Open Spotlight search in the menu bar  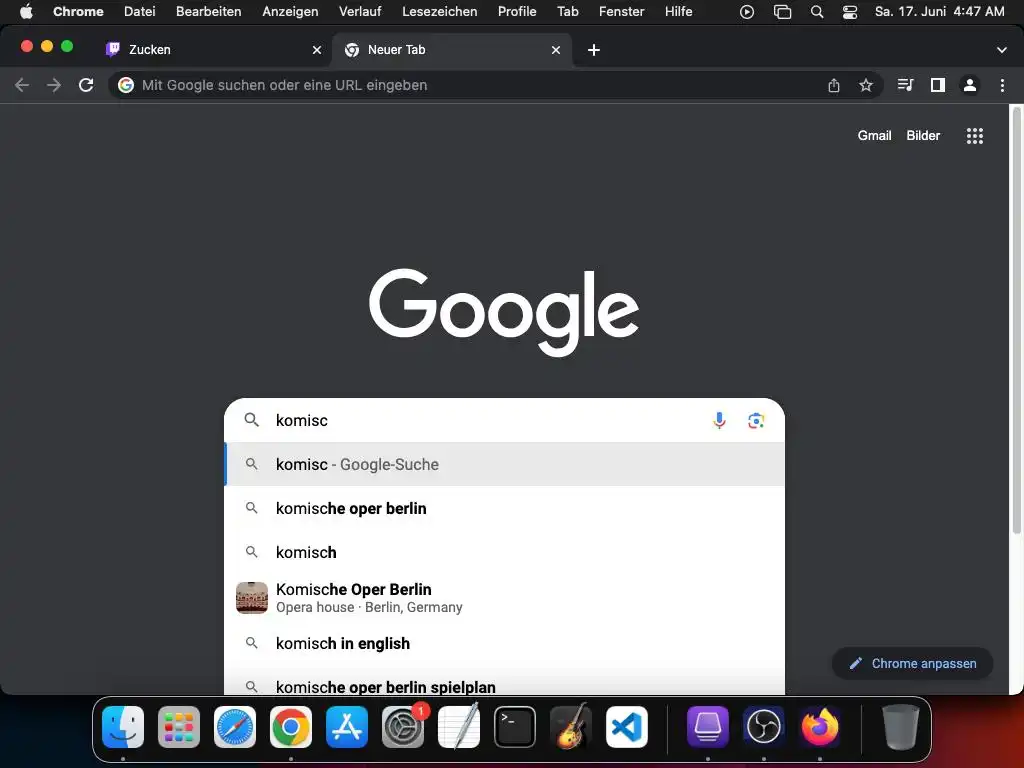click(x=816, y=12)
